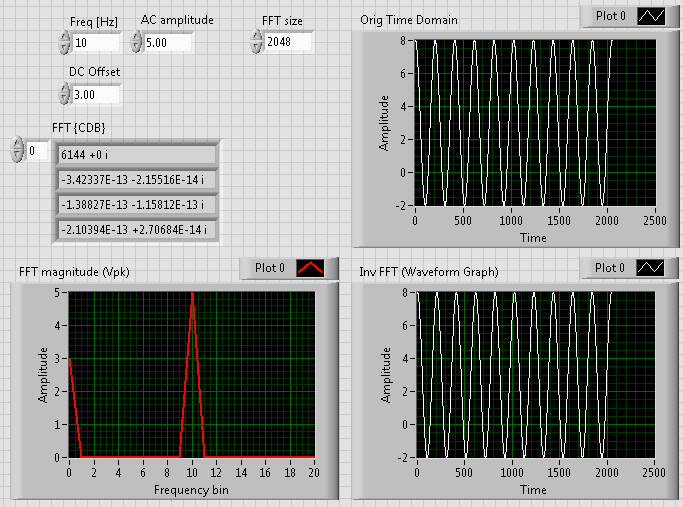Click Plot 0 label of FFT magnitude graph
This screenshot has height=507, width=683.
tap(270, 268)
